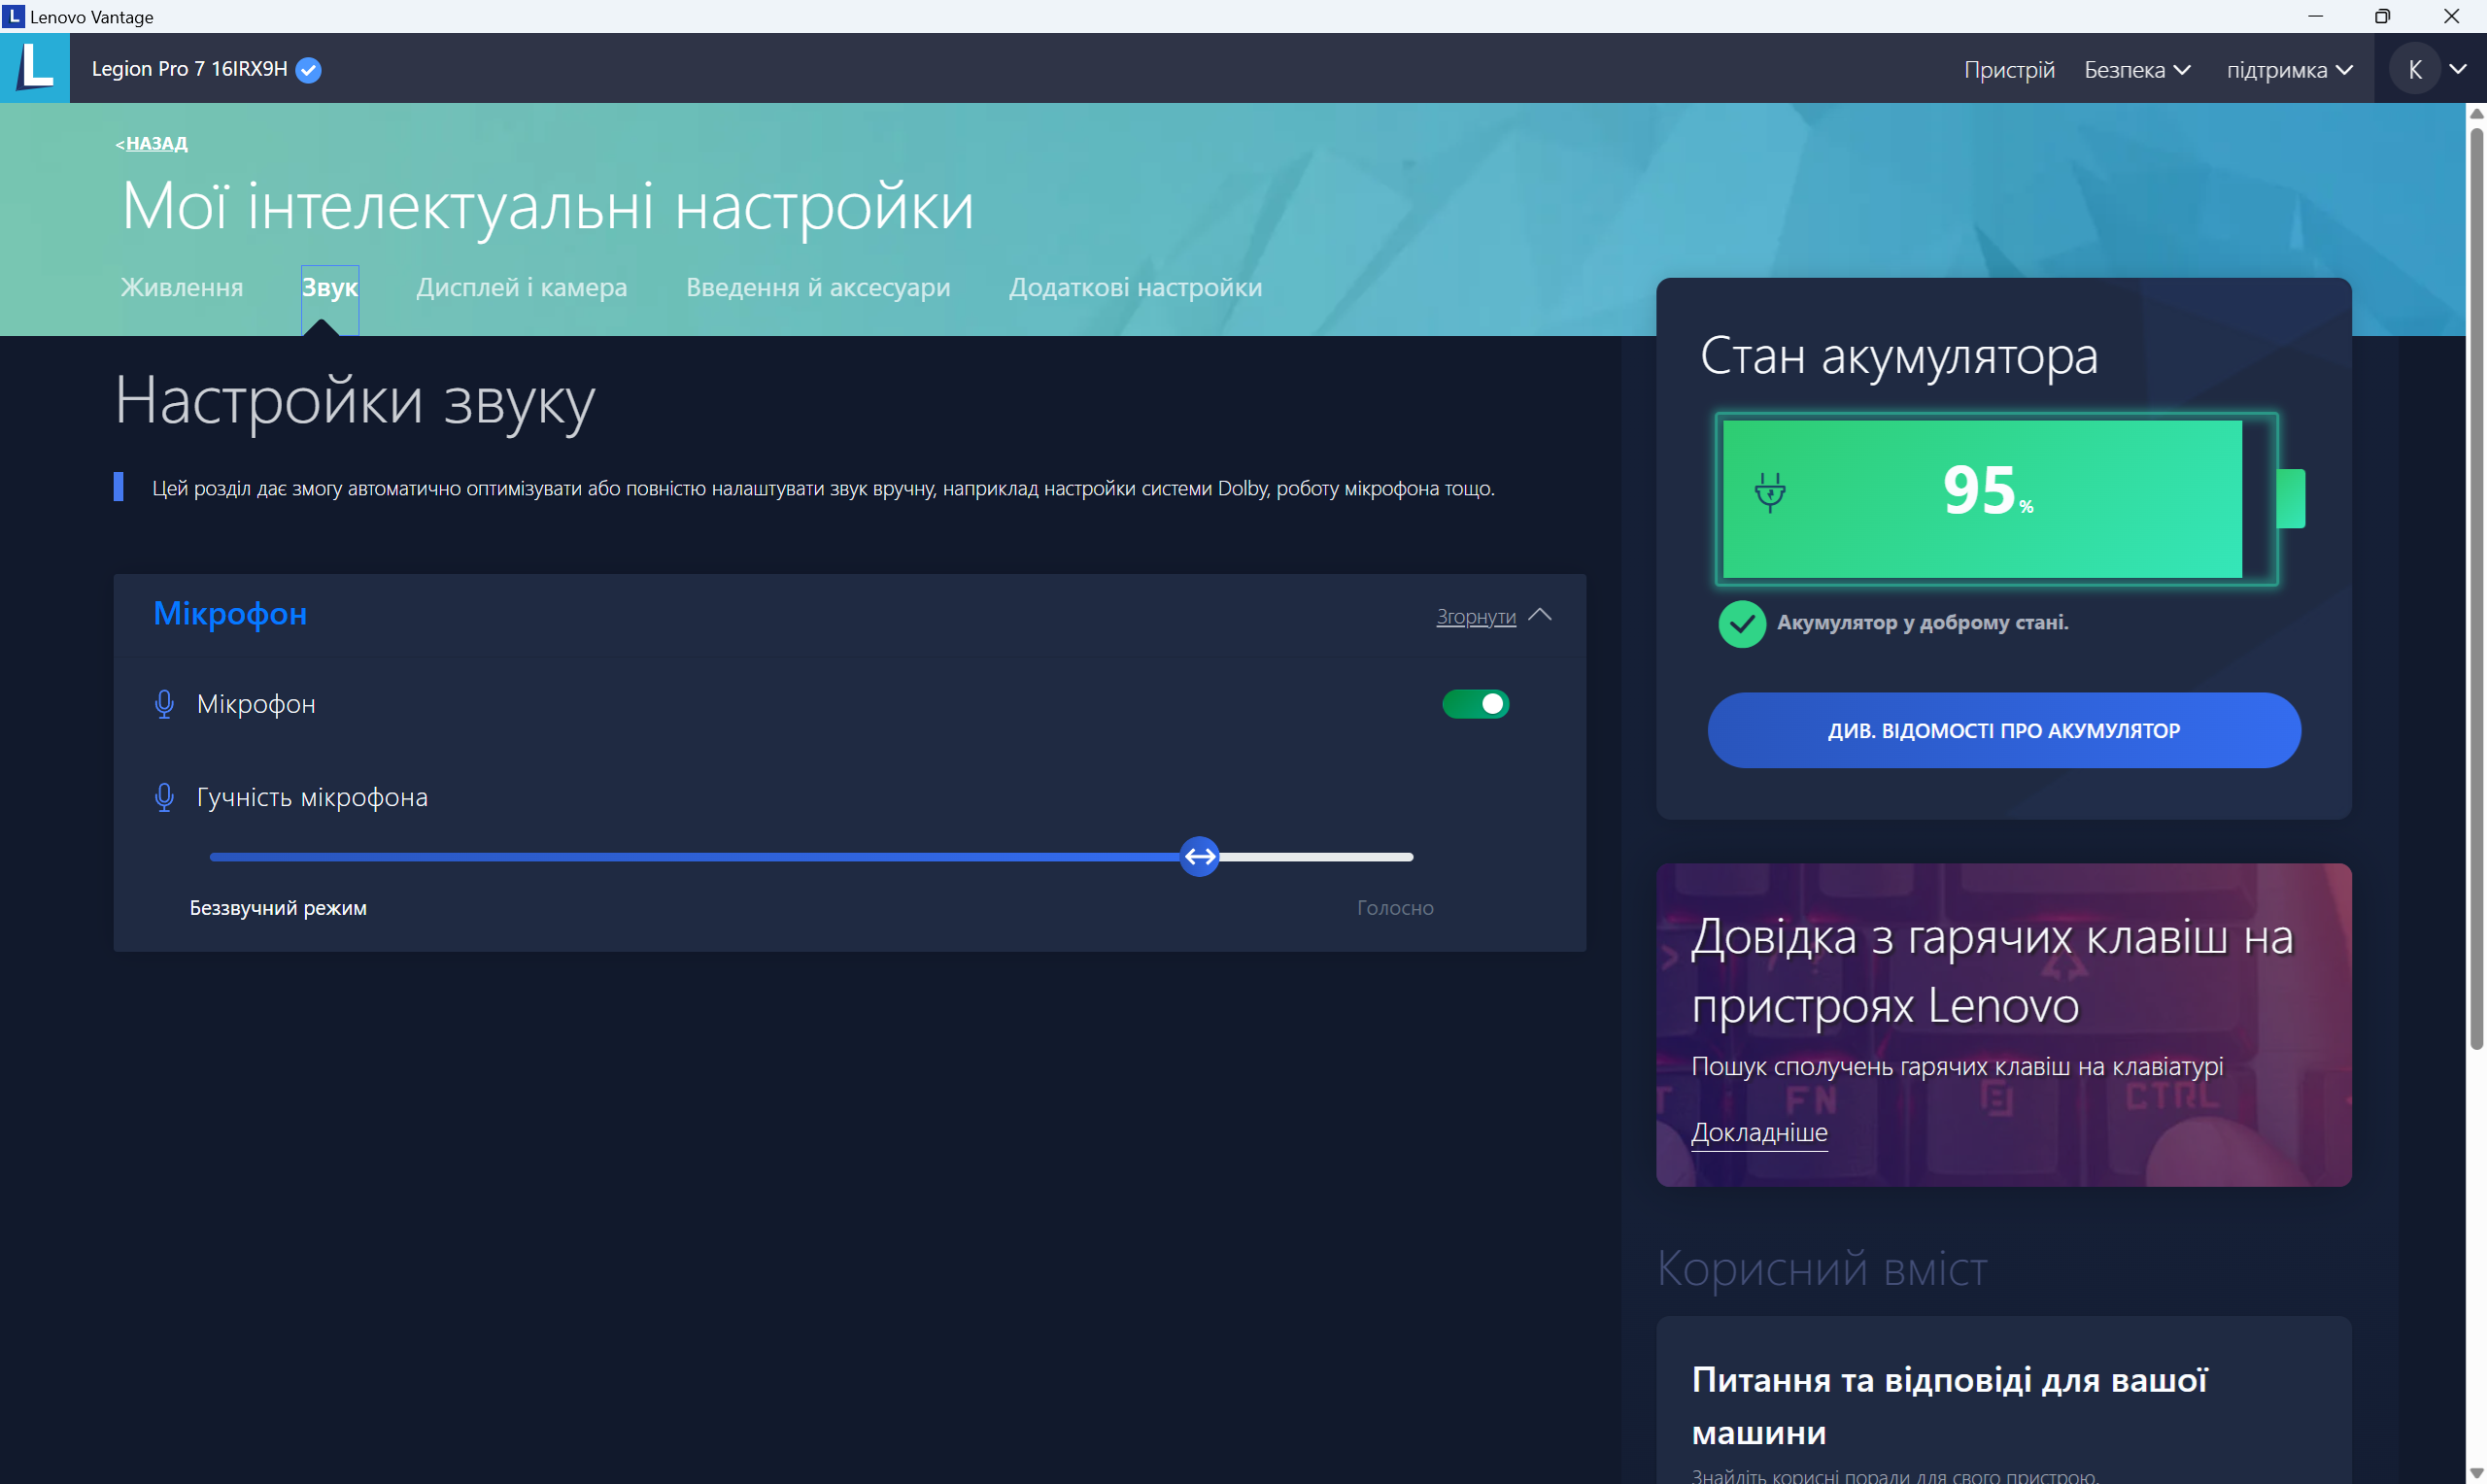Image resolution: width=2487 pixels, height=1484 pixels.
Task: Click the charger plug icon inside battery indicator
Action: 1770,492
